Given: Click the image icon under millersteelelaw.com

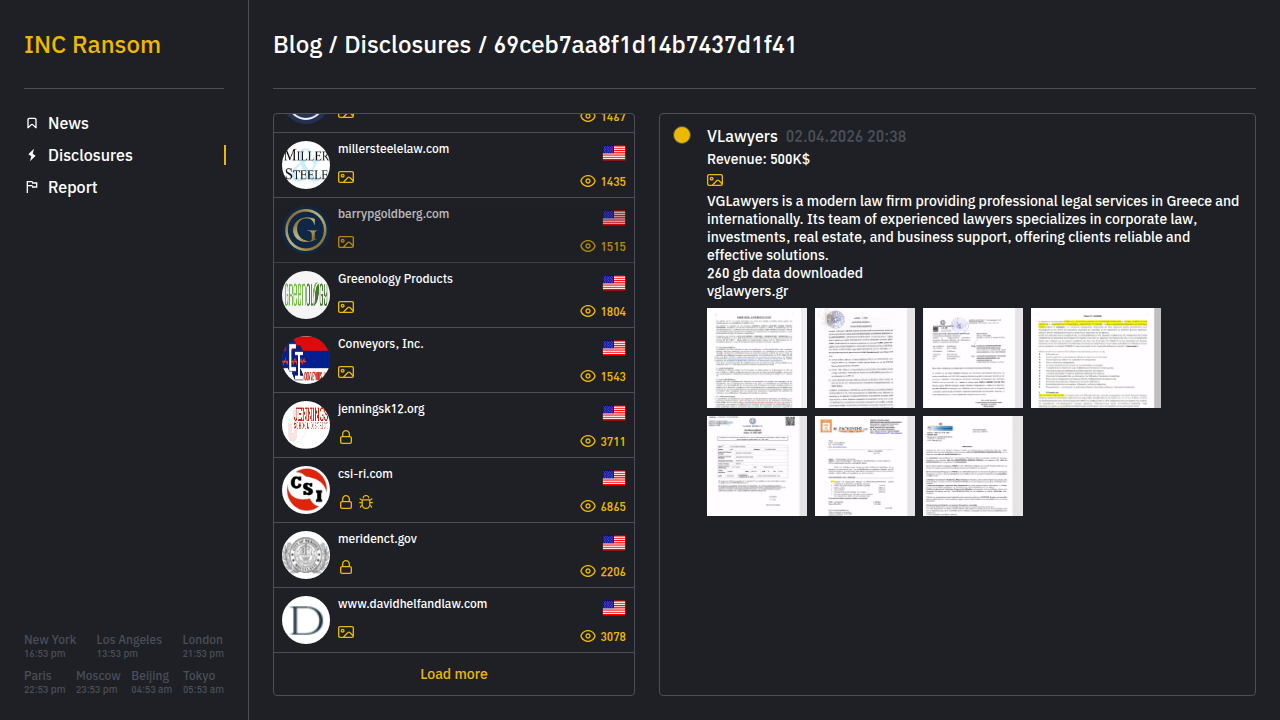Looking at the screenshot, I should point(346,177).
